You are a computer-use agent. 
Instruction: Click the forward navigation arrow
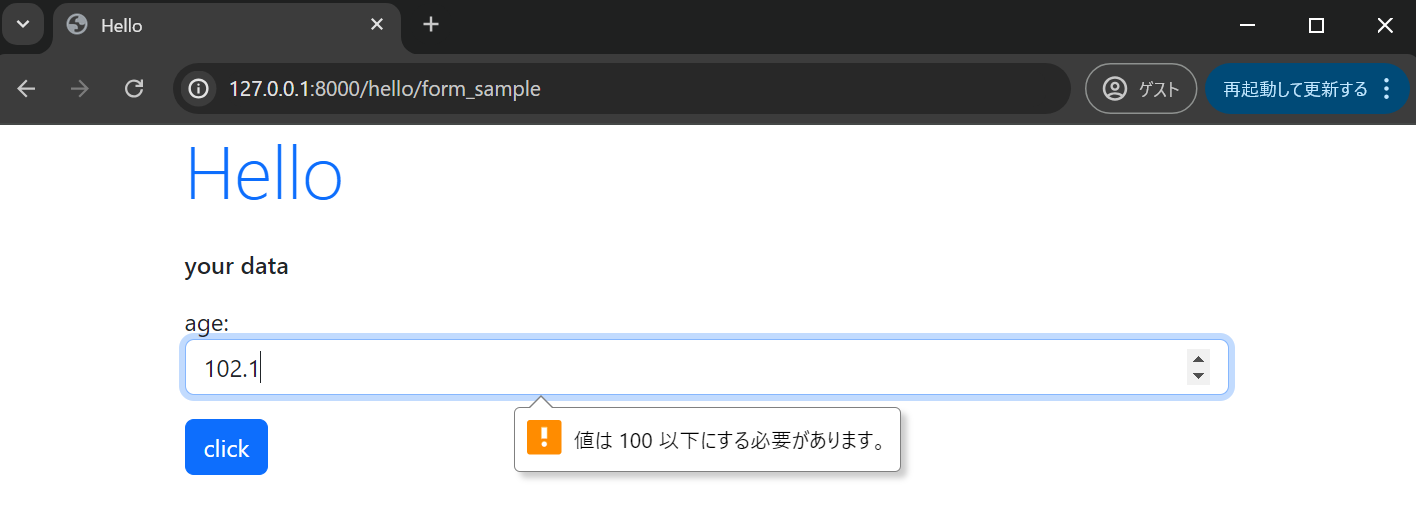[x=80, y=89]
